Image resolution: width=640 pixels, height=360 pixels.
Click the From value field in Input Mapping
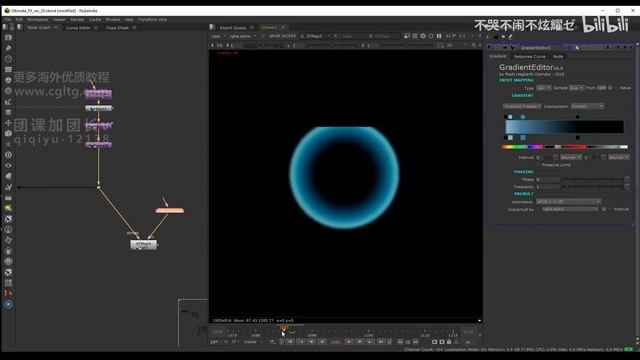(602, 88)
